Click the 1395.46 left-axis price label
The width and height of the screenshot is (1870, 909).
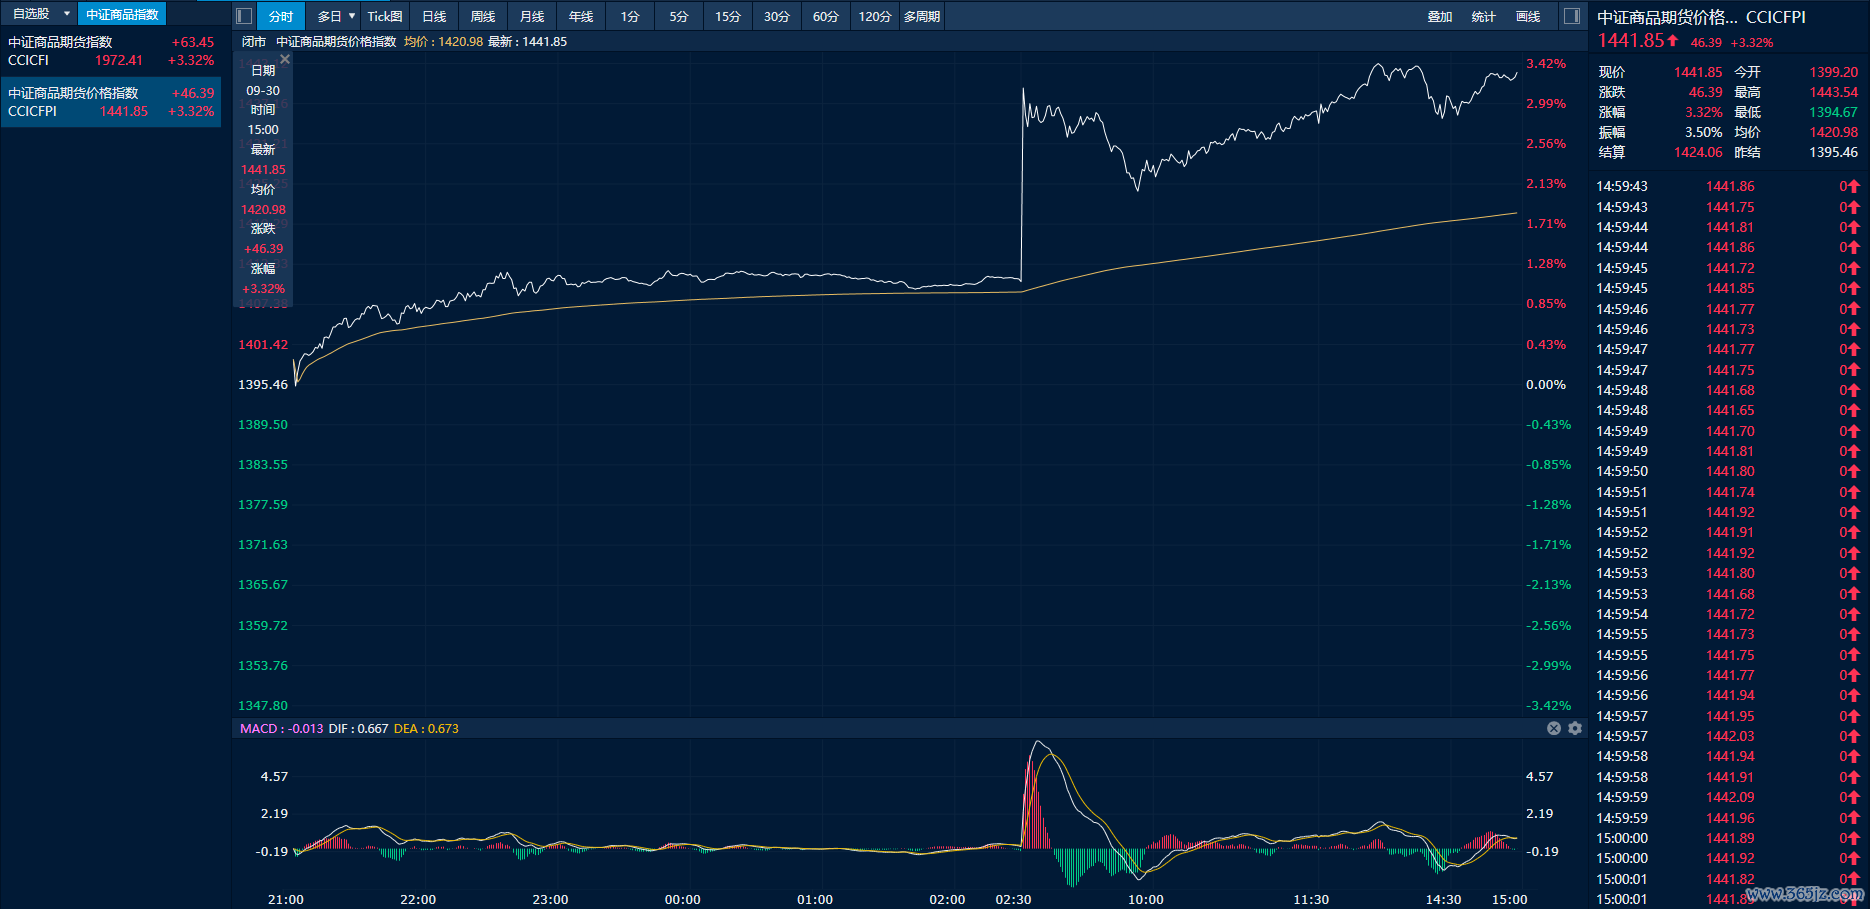click(x=263, y=384)
